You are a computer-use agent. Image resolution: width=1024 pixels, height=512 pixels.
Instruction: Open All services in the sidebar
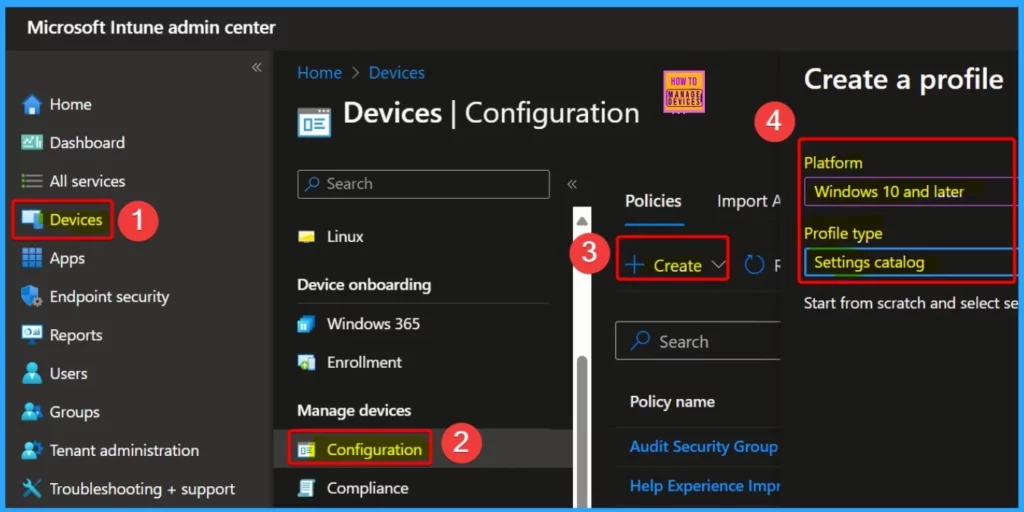pos(73,181)
